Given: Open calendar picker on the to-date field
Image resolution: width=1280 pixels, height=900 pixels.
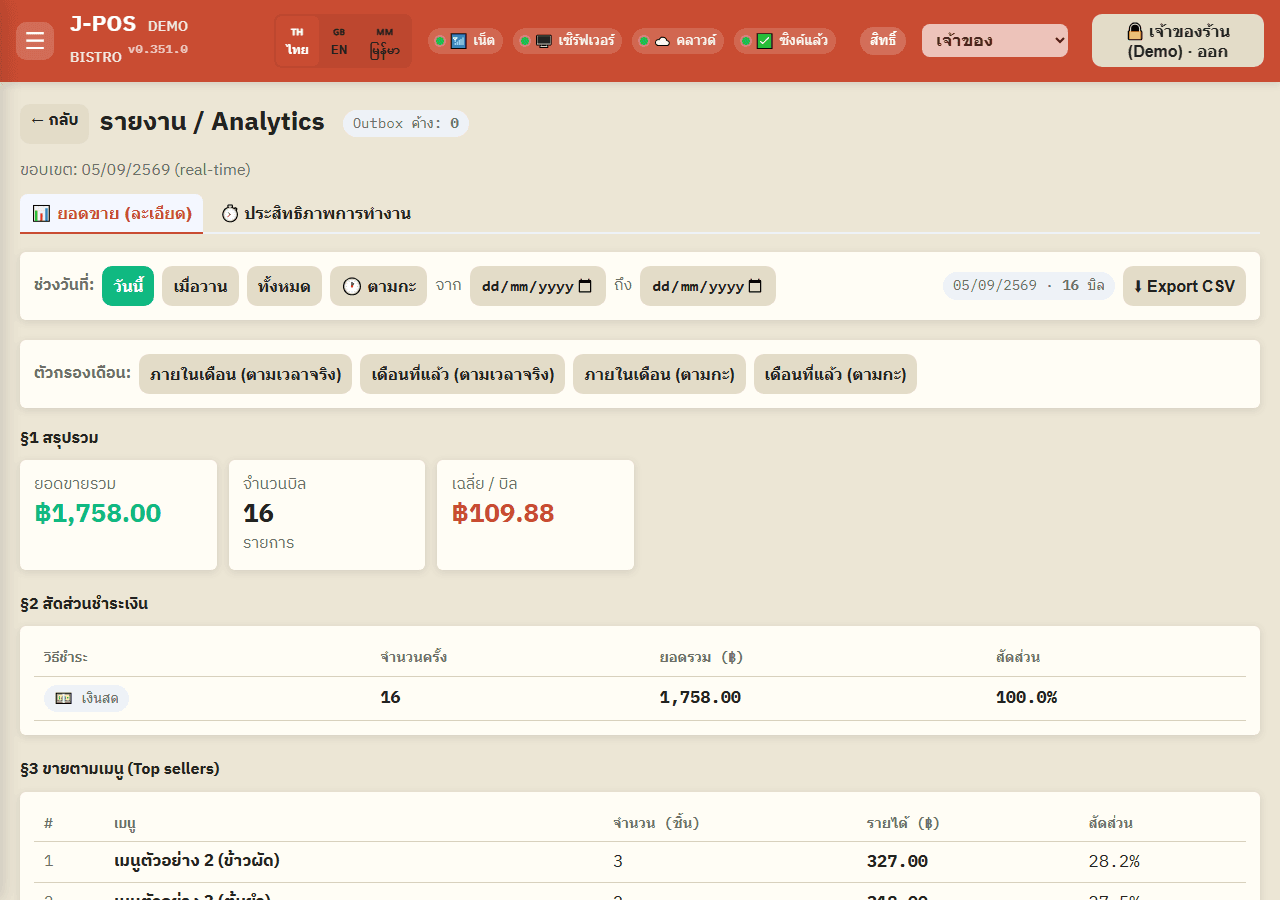Looking at the screenshot, I should (755, 286).
